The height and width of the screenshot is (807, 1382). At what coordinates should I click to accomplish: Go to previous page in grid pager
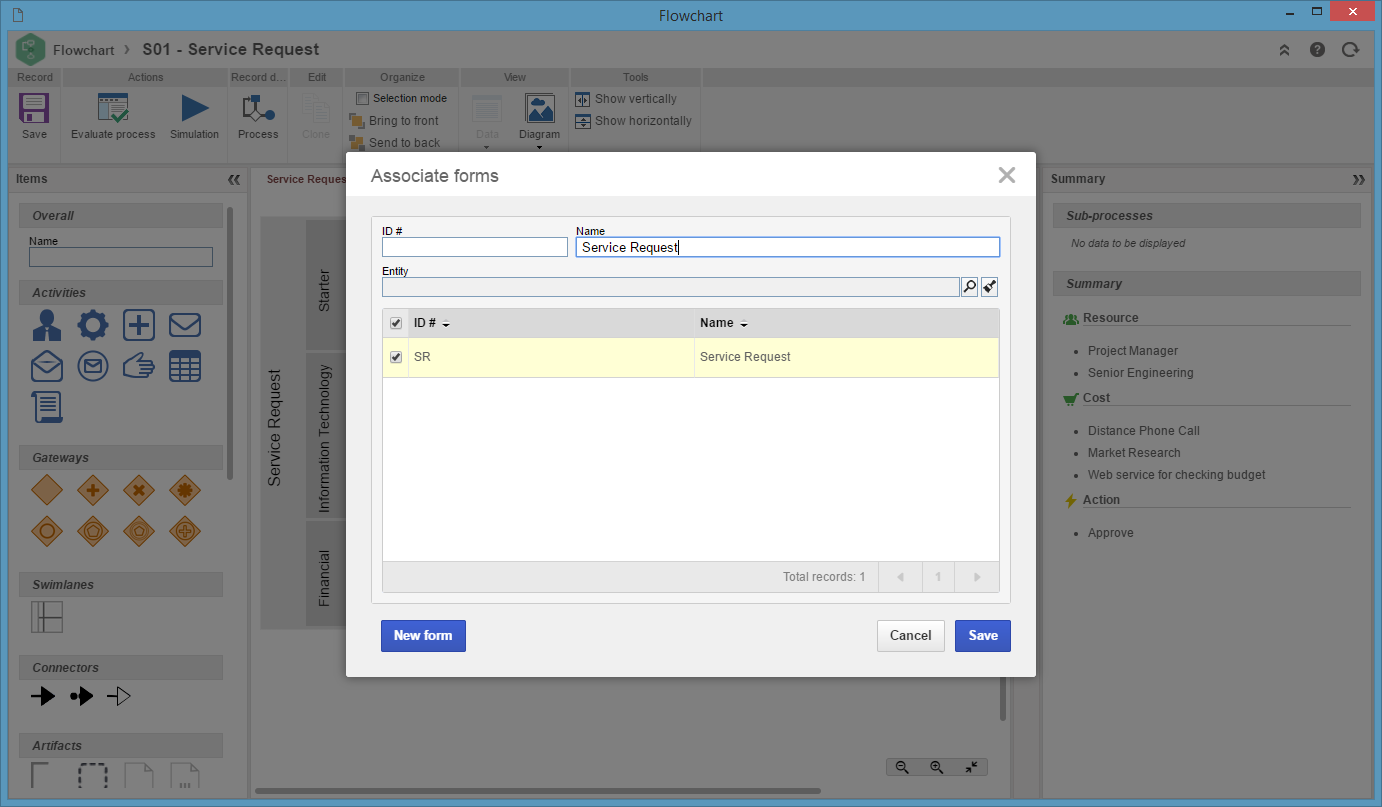coord(901,577)
